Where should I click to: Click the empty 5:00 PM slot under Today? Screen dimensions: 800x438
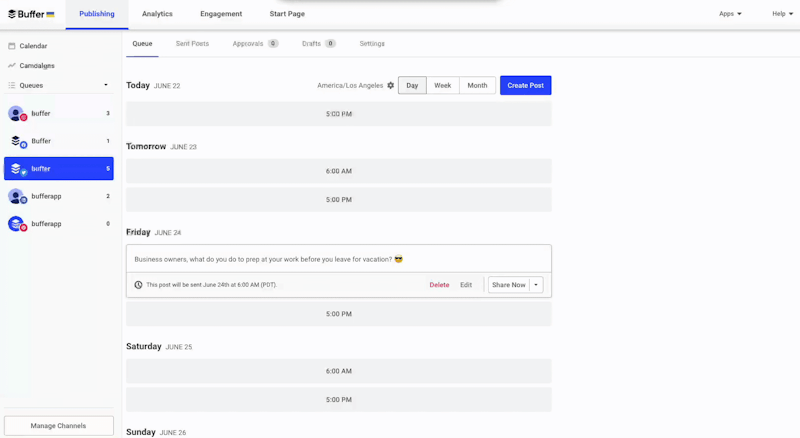click(x=338, y=114)
